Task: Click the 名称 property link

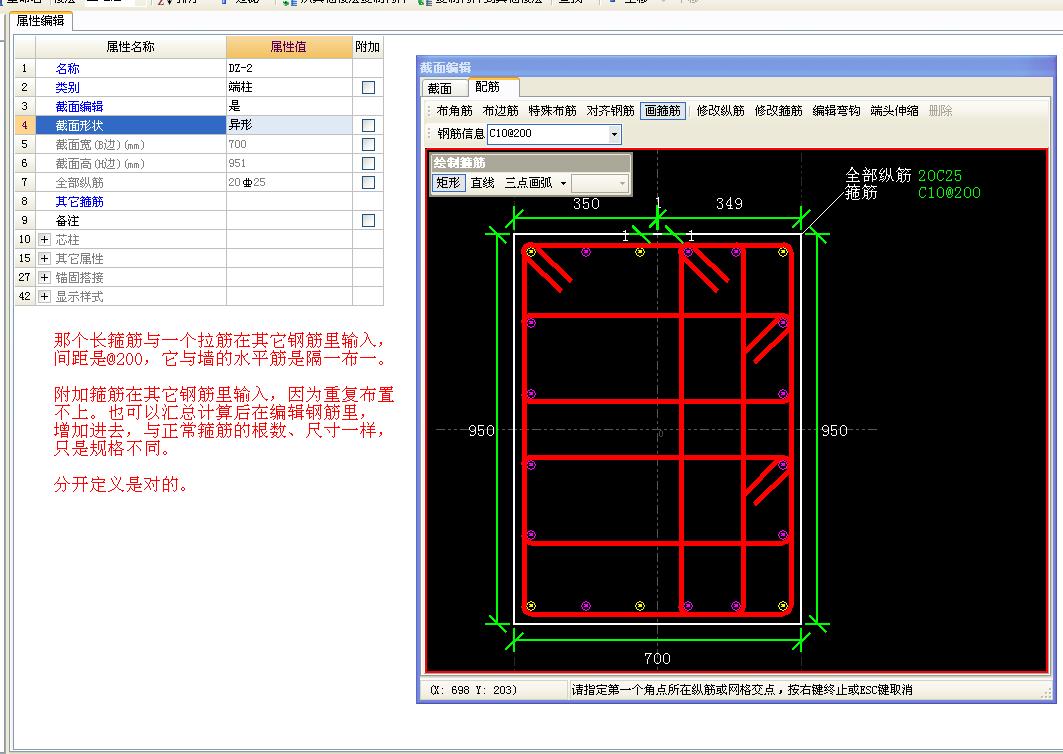Action: pyautogui.click(x=68, y=68)
